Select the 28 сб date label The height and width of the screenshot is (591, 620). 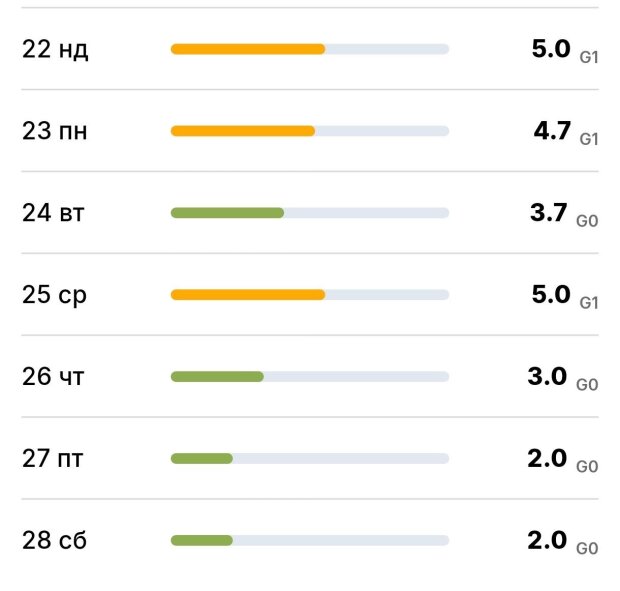click(54, 541)
